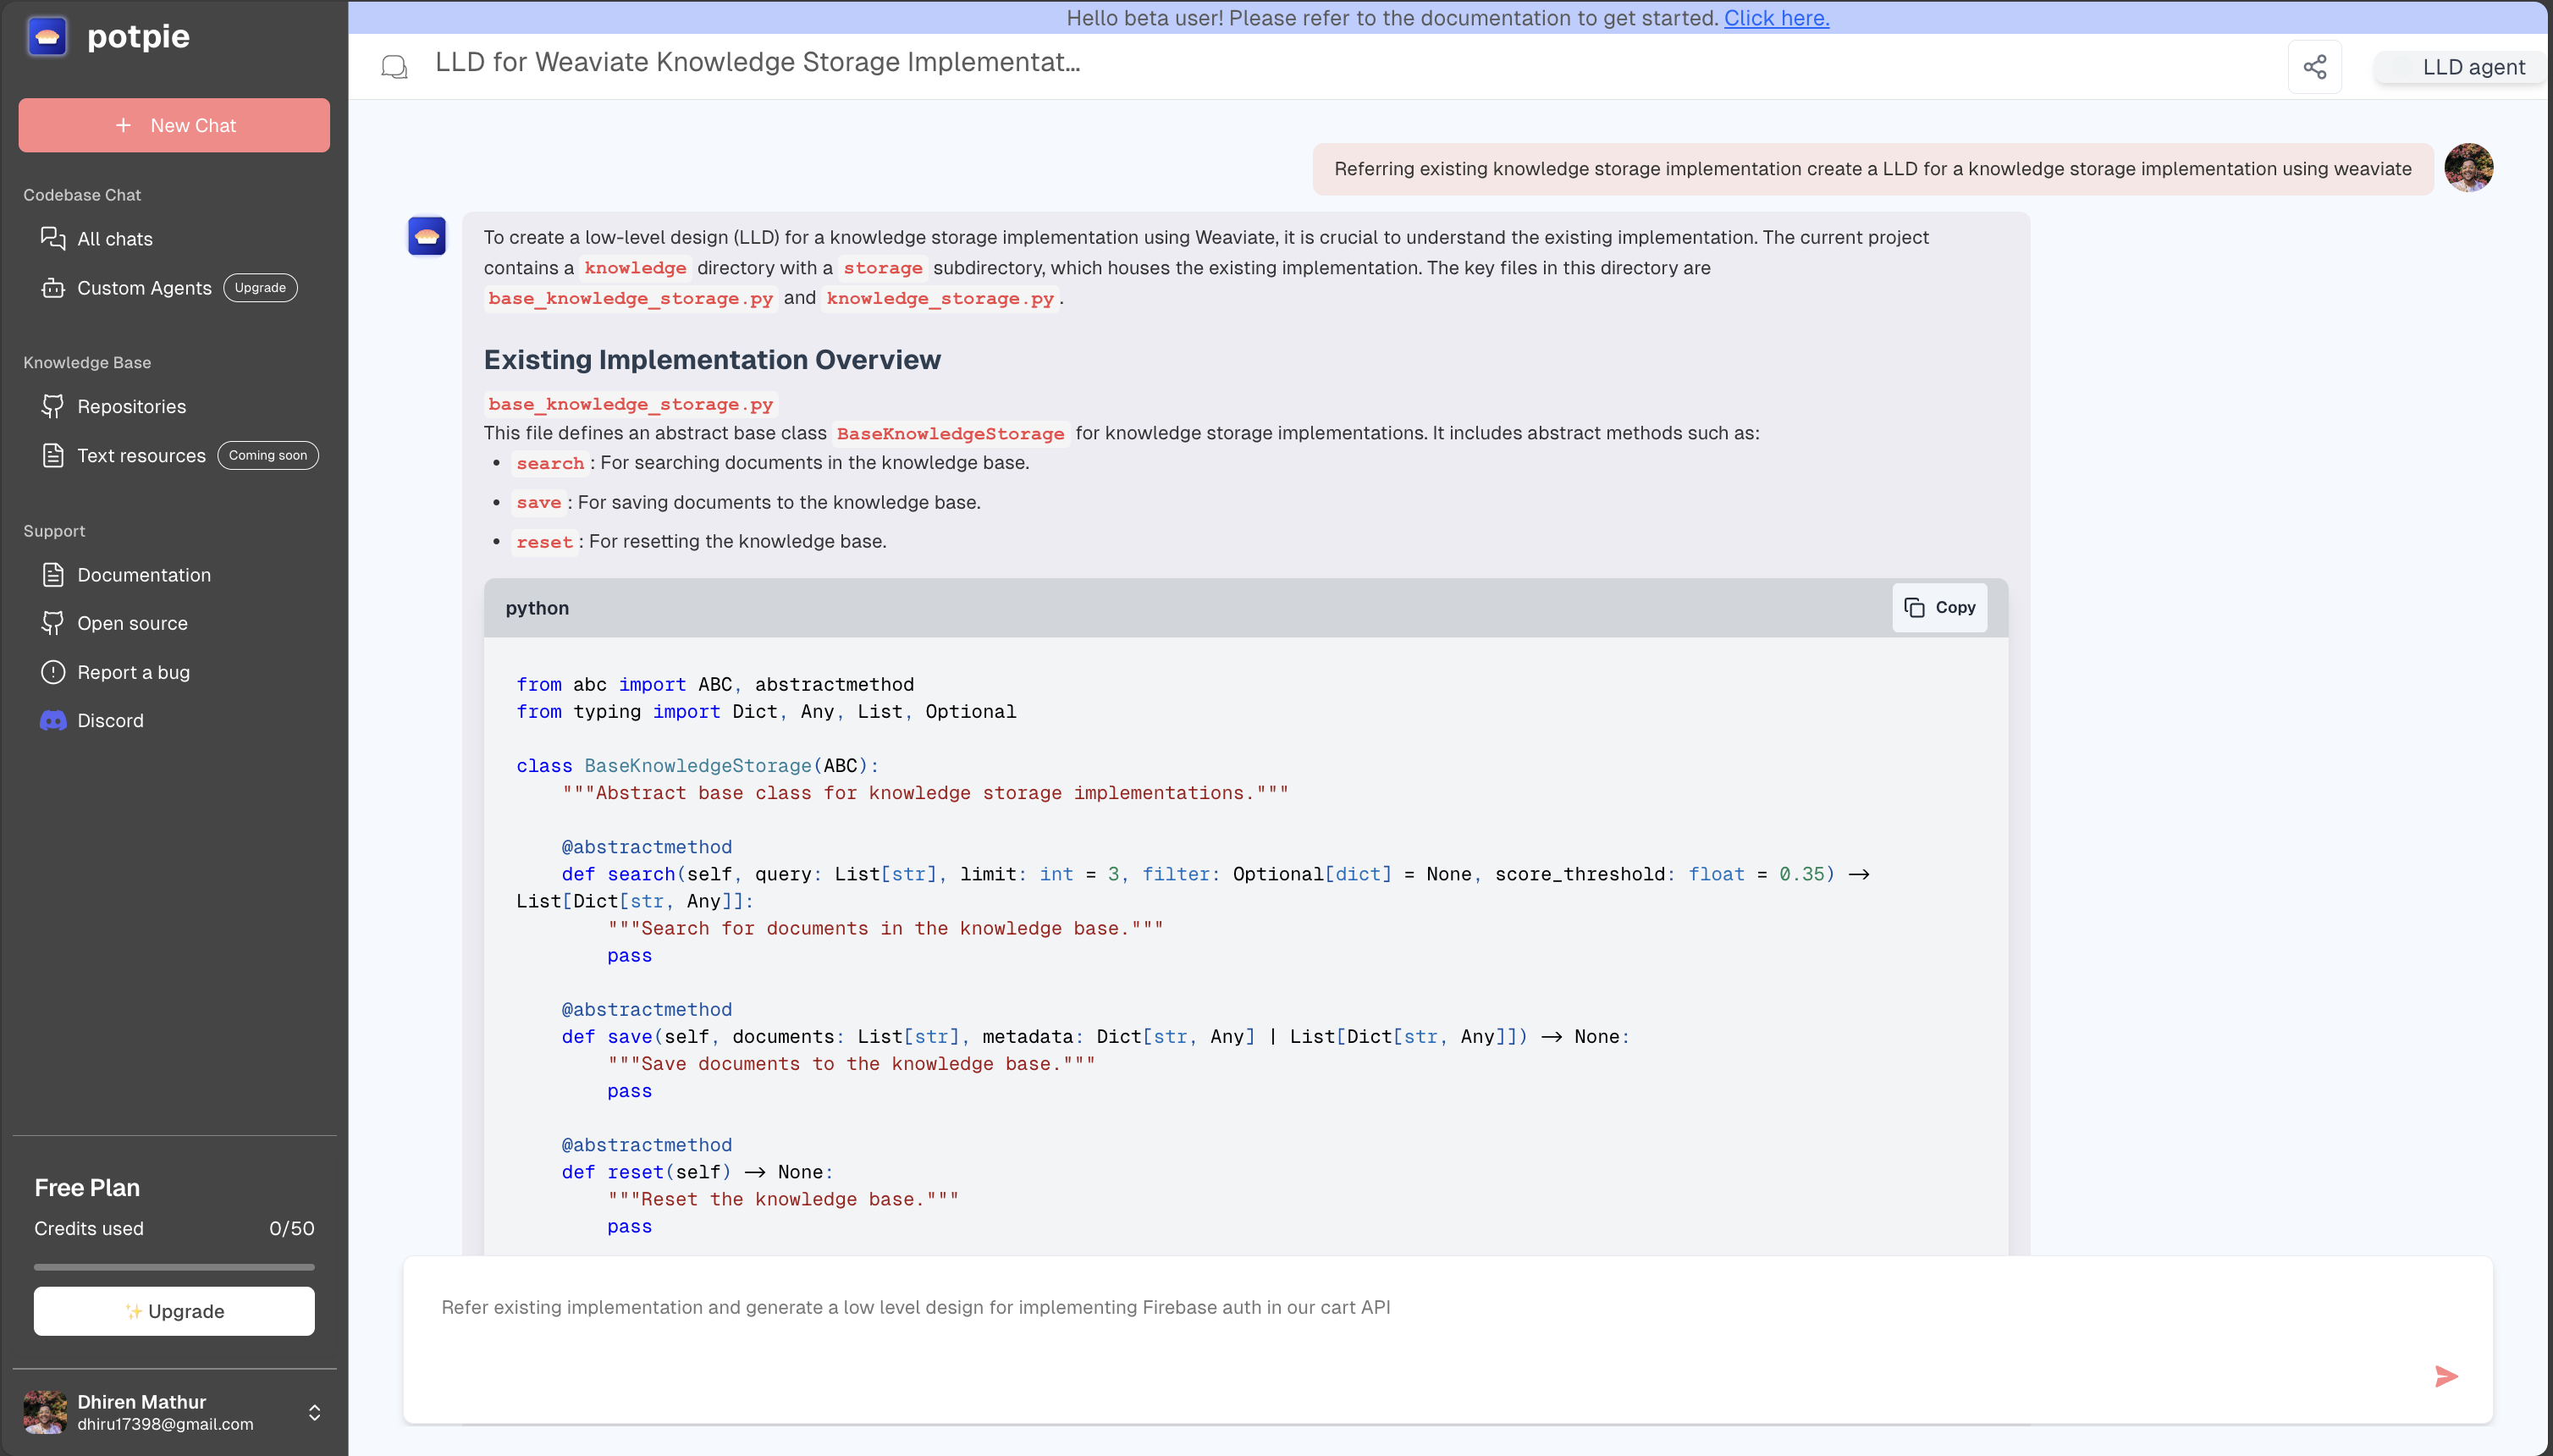Click the potpie wordmark text
This screenshot has height=1456, width=2553.
pyautogui.click(x=138, y=37)
